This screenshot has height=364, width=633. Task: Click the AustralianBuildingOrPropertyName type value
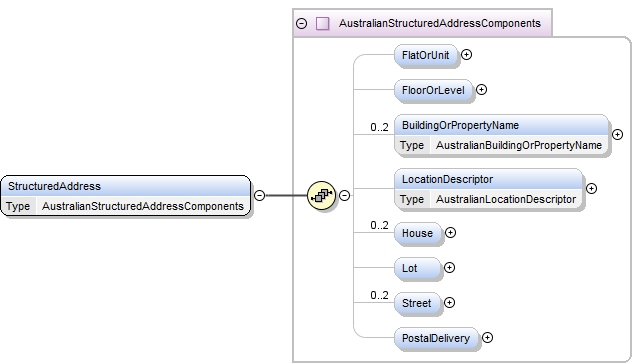519,145
